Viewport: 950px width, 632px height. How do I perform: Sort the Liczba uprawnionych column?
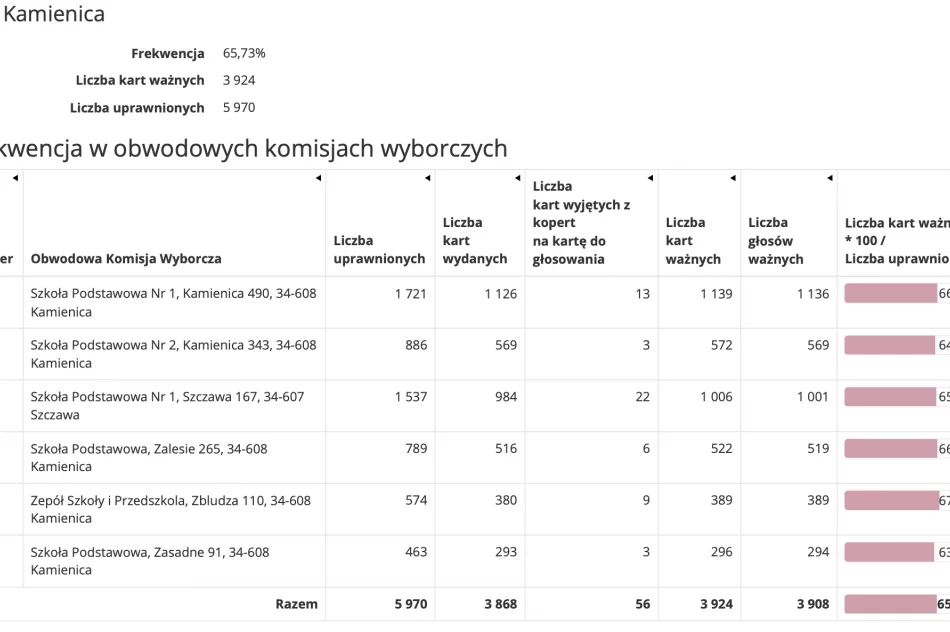(428, 177)
